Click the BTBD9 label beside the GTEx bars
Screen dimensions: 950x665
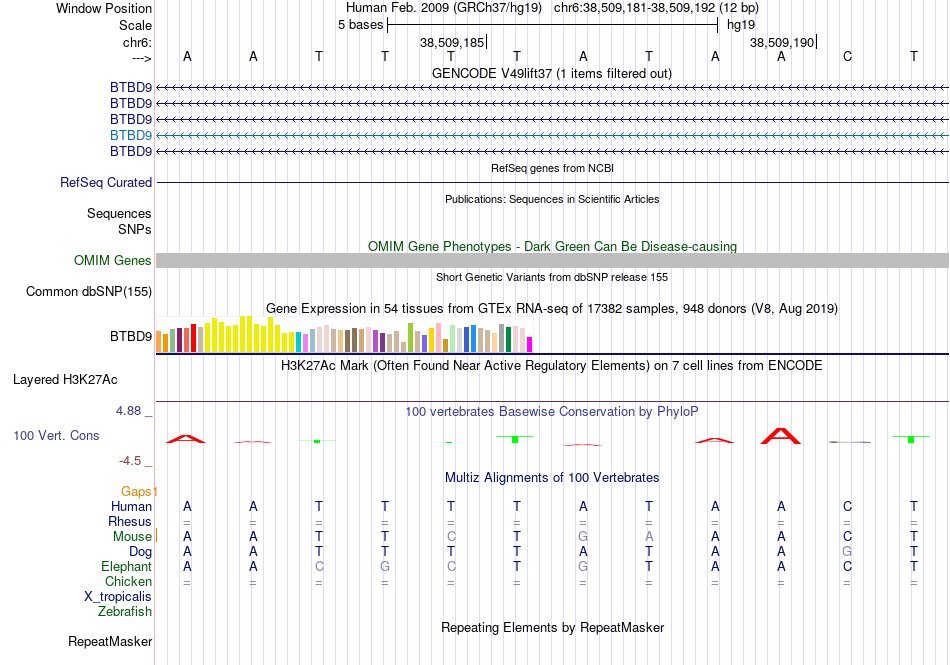[131, 336]
